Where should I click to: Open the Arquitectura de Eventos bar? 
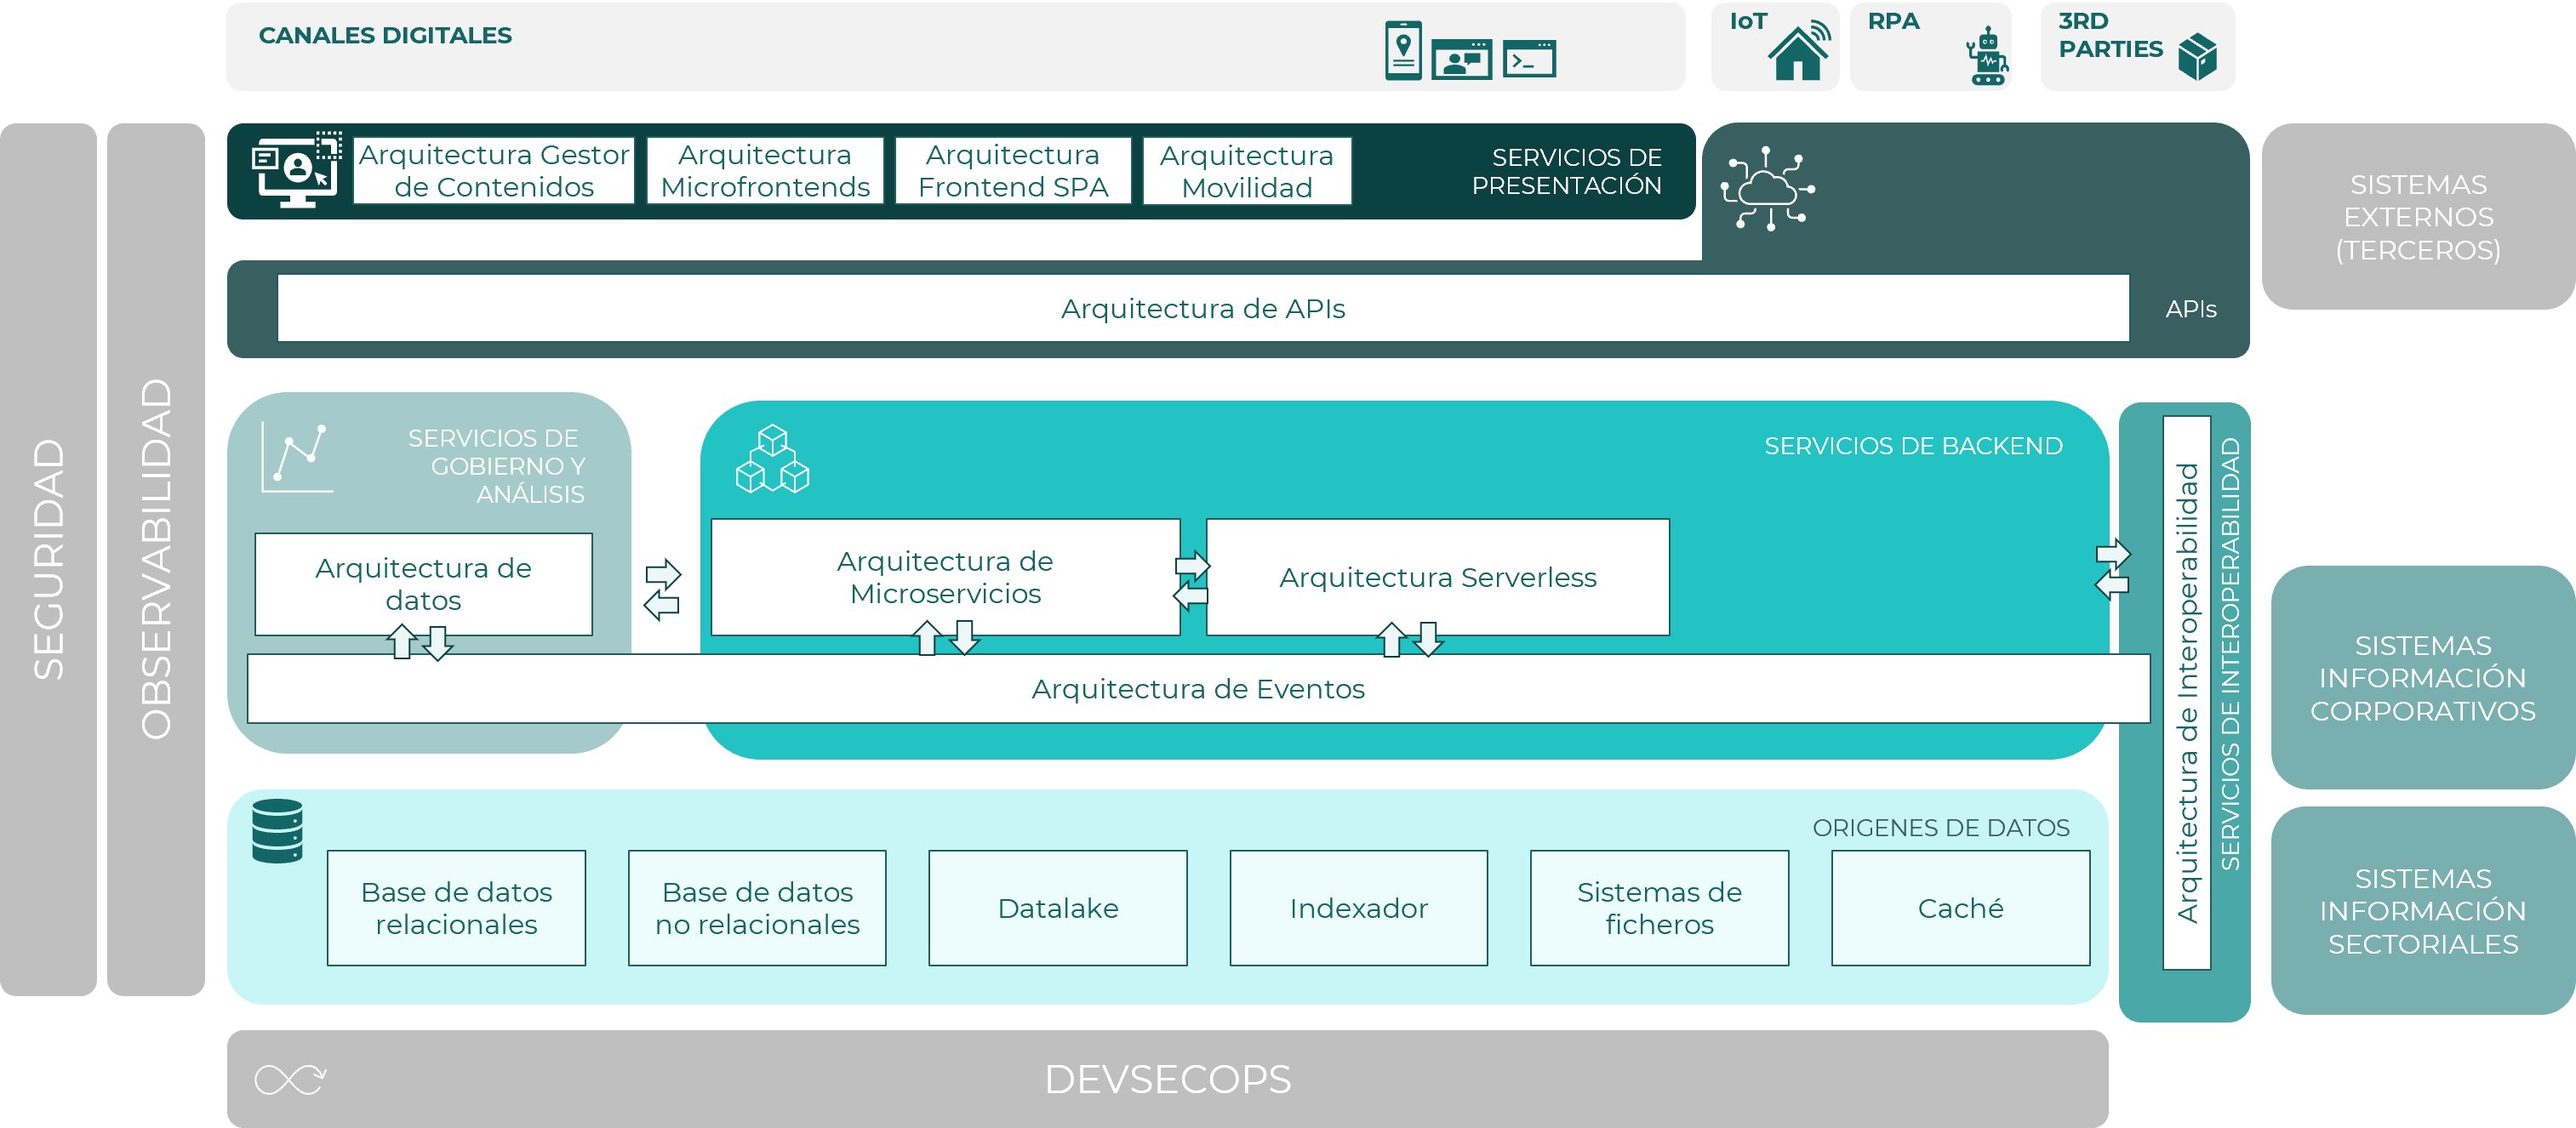coord(1198,689)
